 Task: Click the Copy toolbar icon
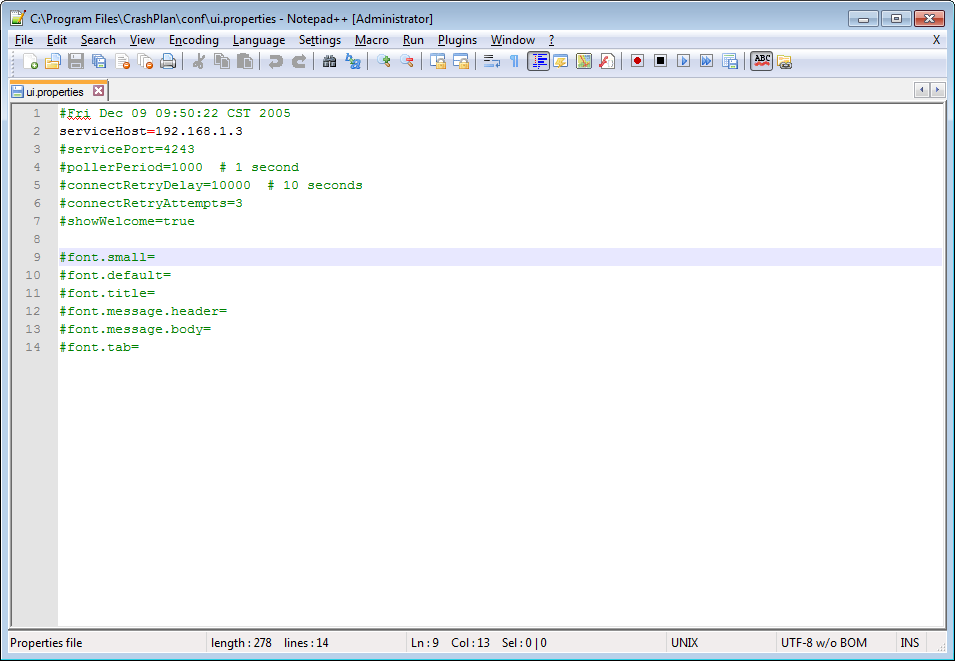[222, 62]
